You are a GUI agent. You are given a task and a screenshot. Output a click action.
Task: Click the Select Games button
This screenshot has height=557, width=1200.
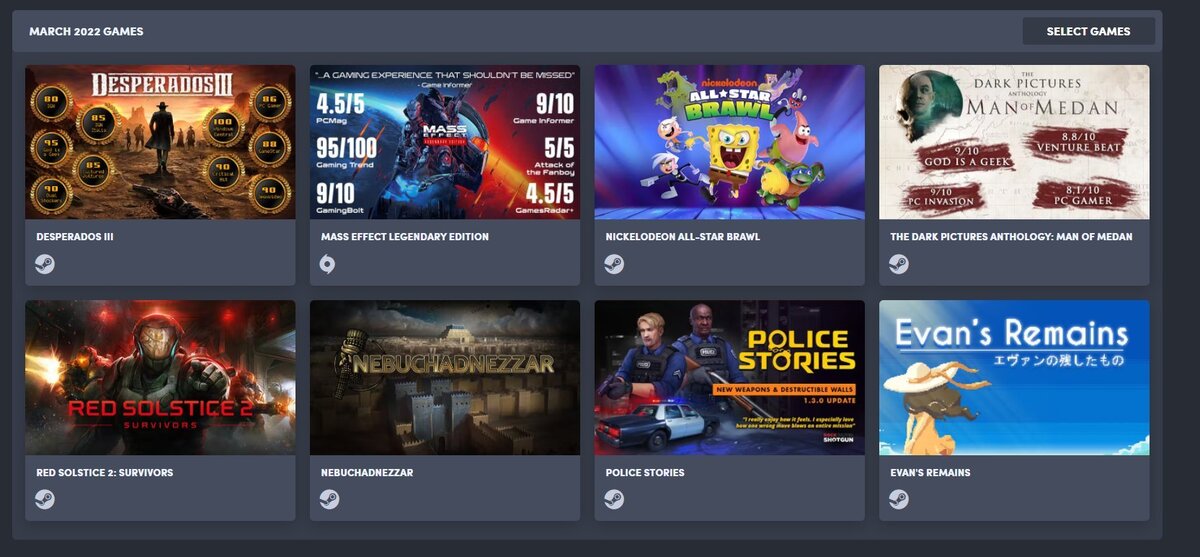[x=1088, y=31]
